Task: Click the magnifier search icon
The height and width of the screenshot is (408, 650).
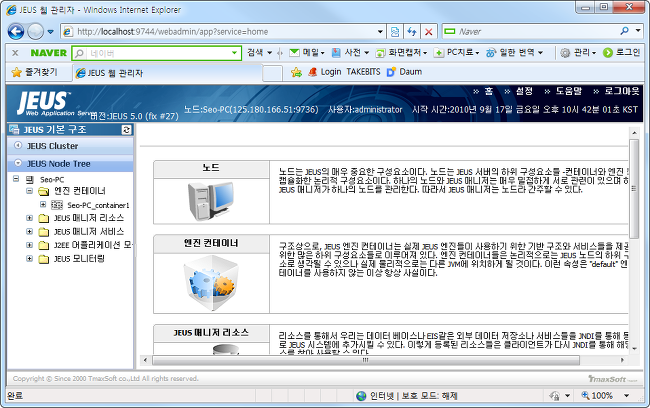Action: 624,31
